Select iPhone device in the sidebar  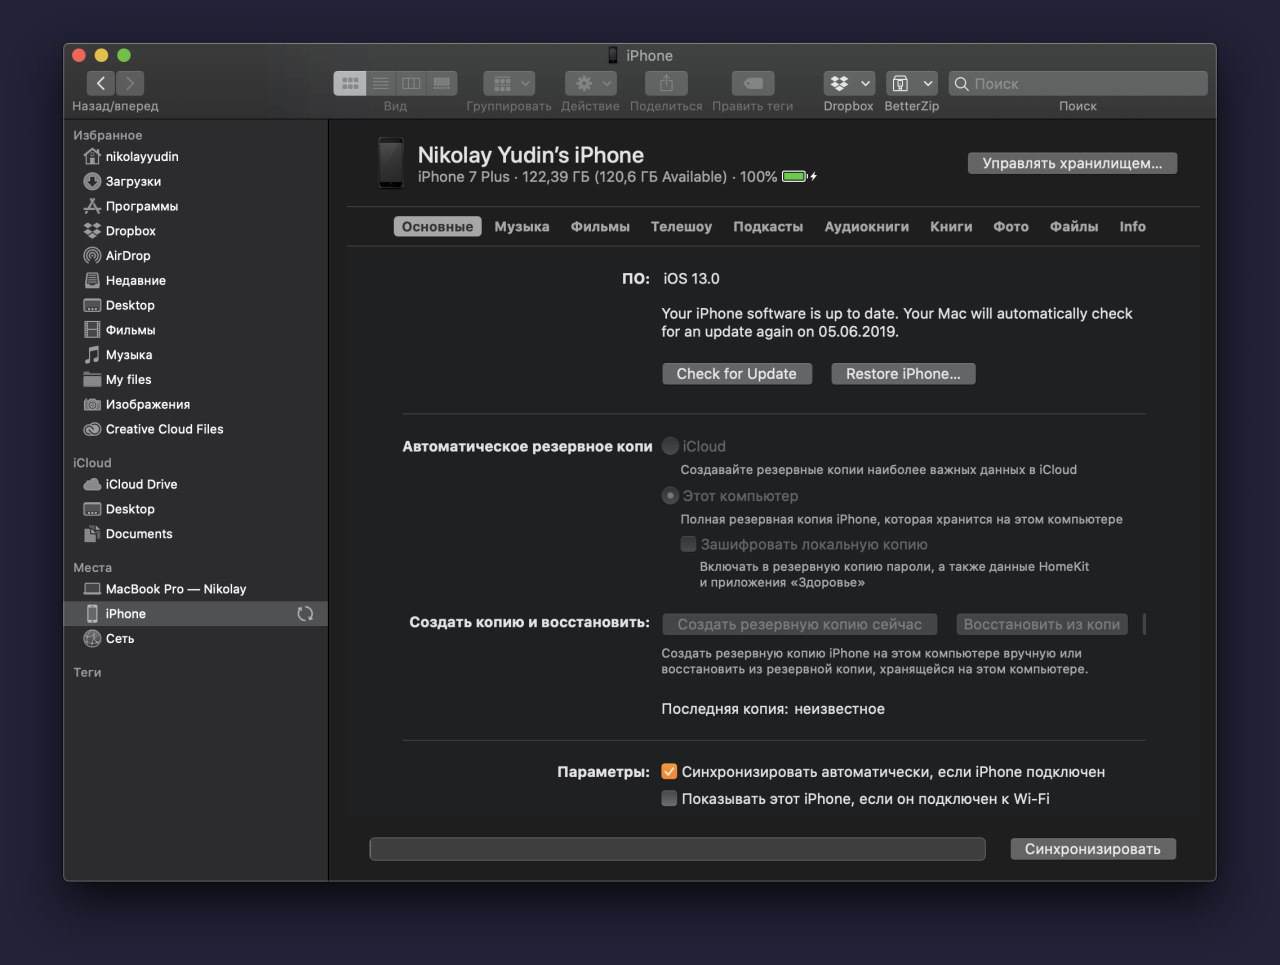pyautogui.click(x=196, y=614)
